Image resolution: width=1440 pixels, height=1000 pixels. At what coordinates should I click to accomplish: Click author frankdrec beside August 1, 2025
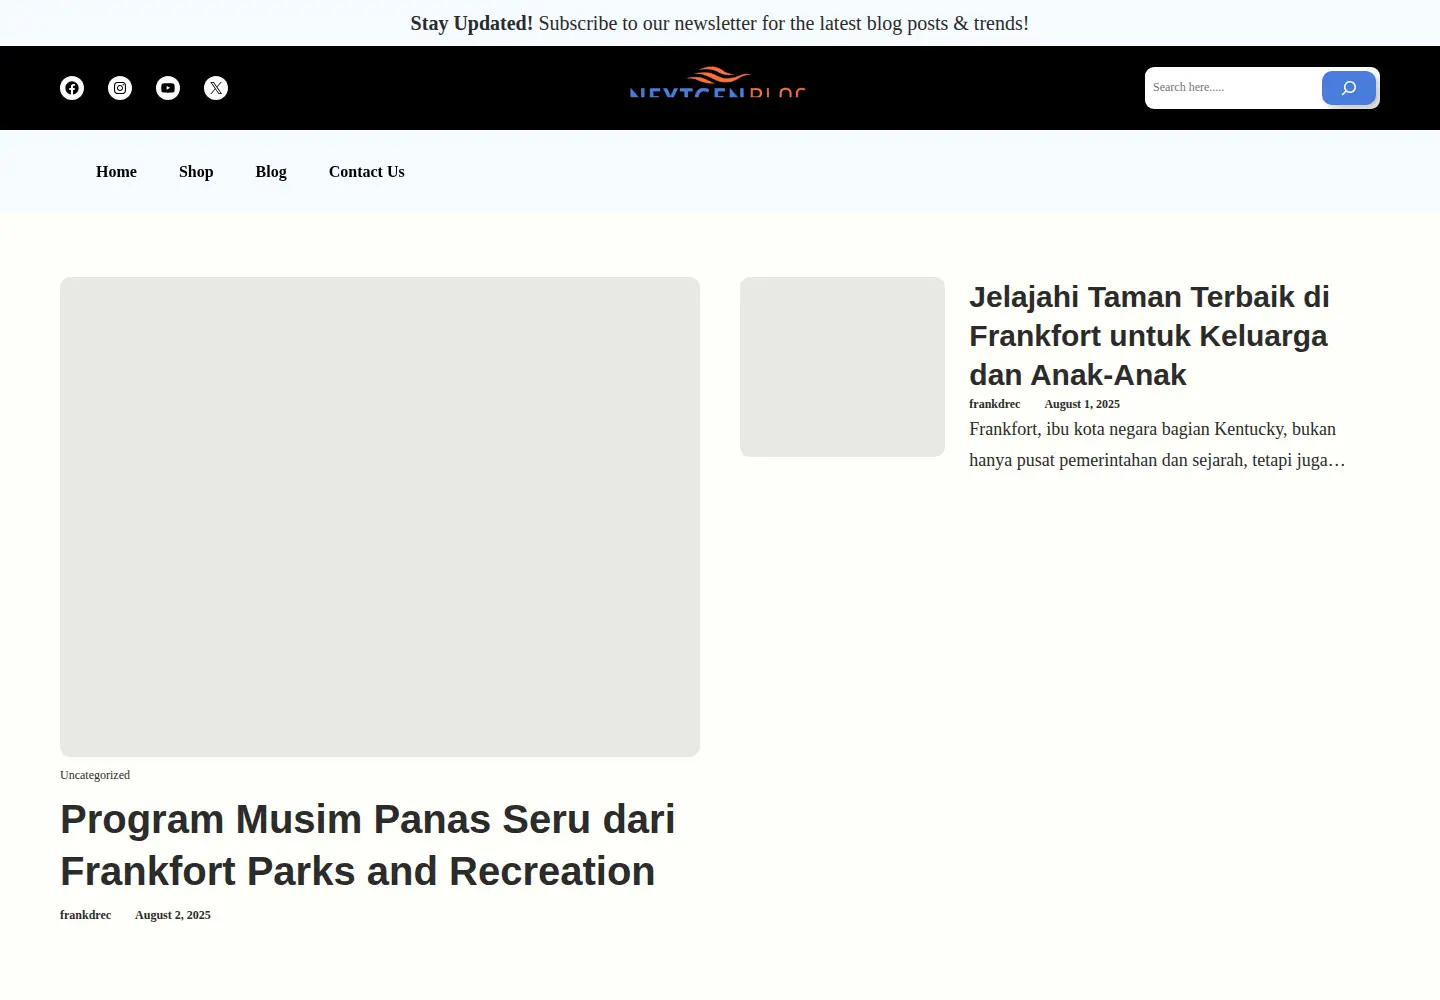click(994, 404)
